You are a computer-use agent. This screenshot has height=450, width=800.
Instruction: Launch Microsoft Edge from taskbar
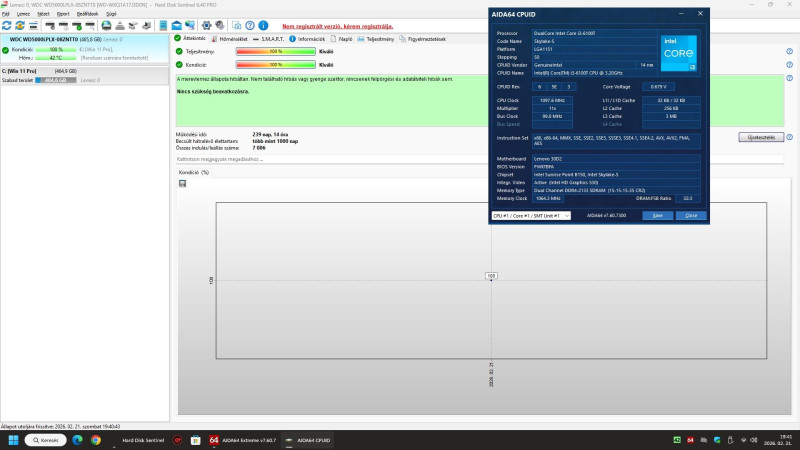click(x=78, y=440)
